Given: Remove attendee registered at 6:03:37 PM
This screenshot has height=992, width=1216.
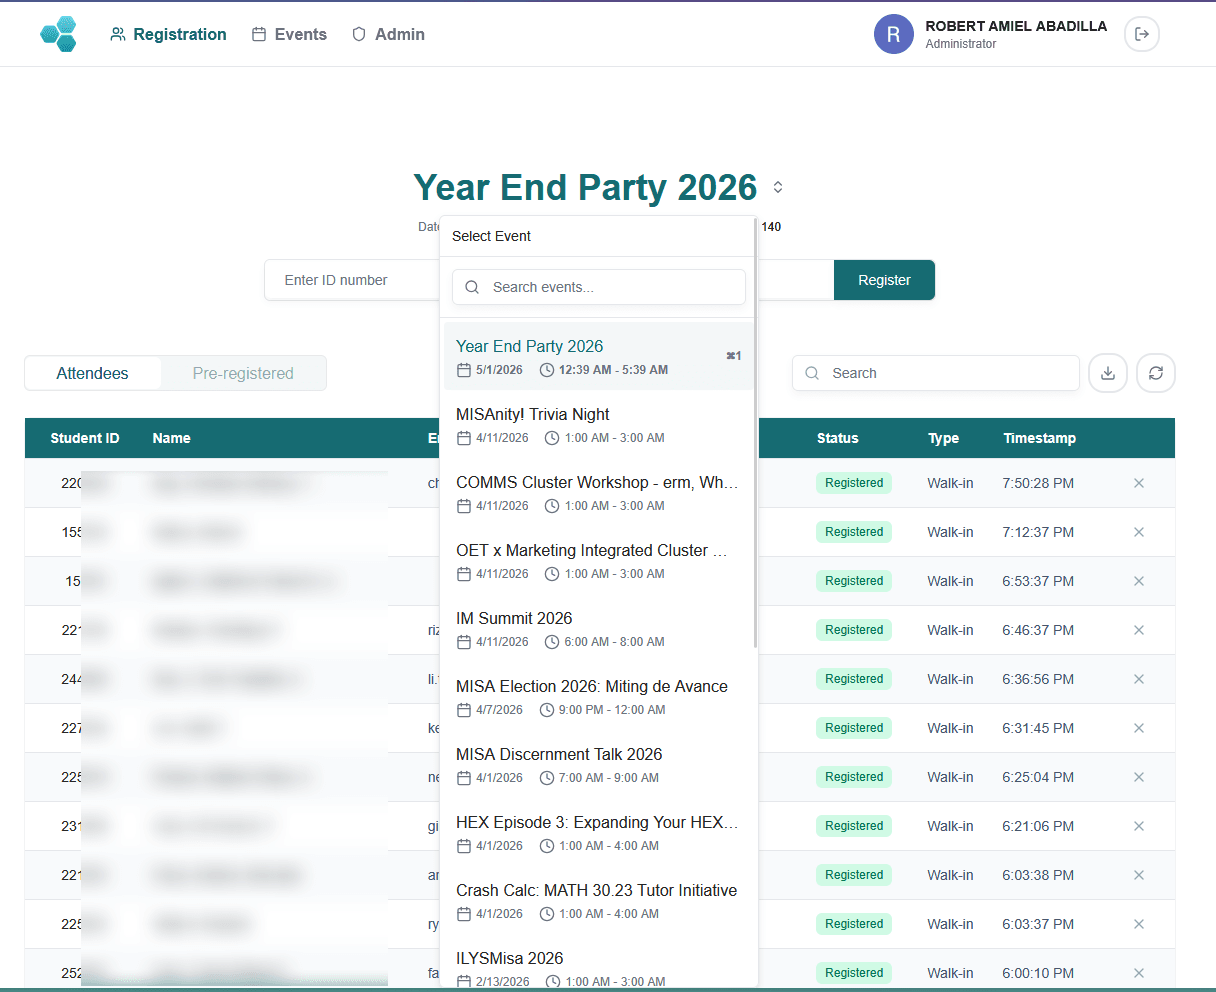Looking at the screenshot, I should tap(1138, 924).
